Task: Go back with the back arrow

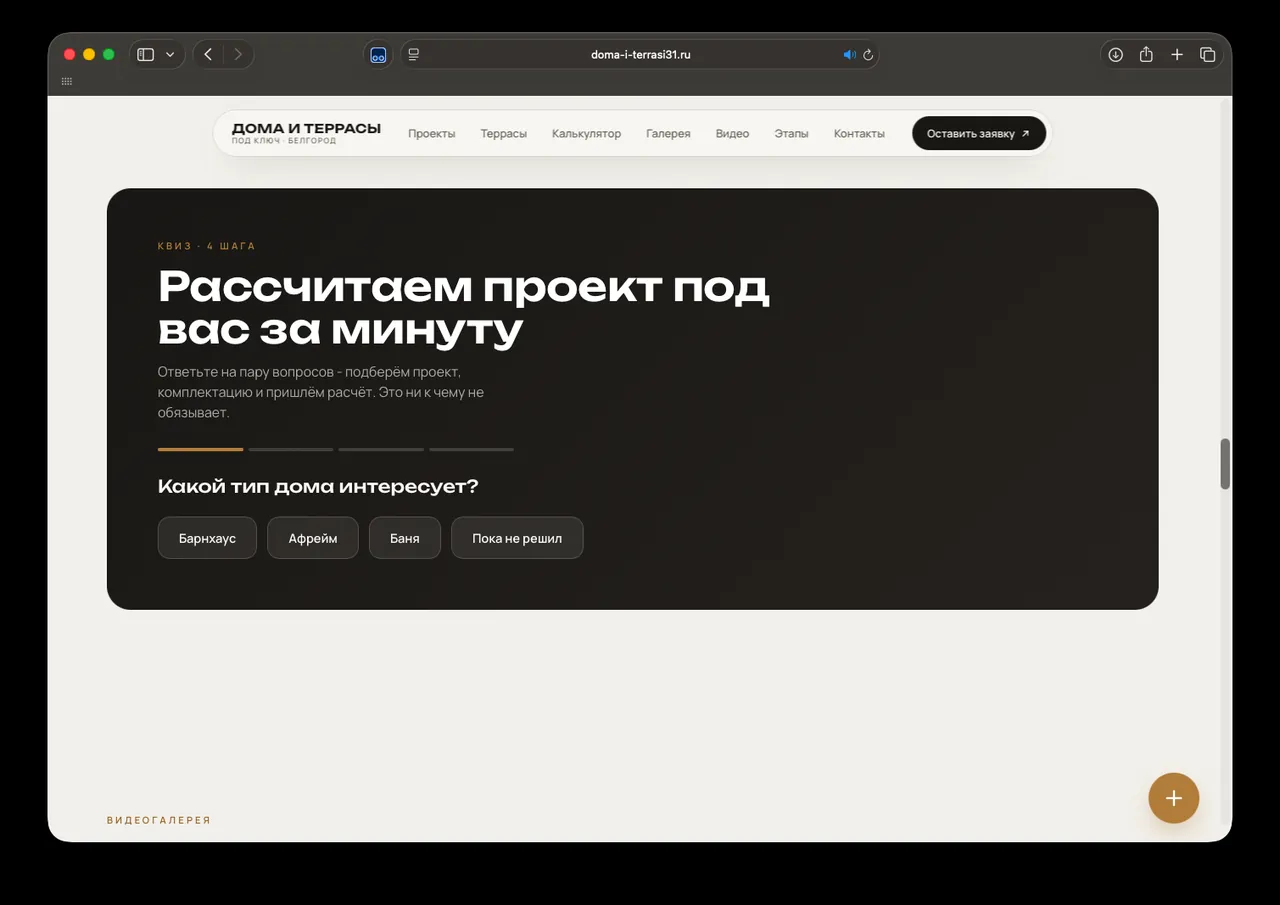Action: point(208,55)
